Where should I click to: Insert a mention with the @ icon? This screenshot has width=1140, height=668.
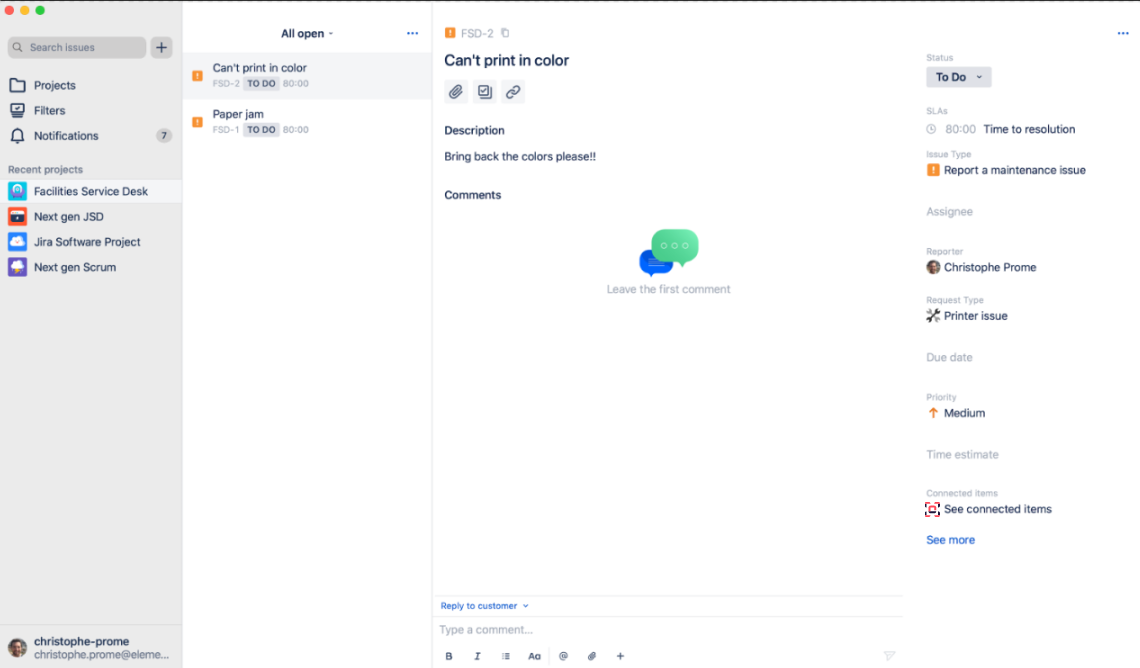coord(563,656)
